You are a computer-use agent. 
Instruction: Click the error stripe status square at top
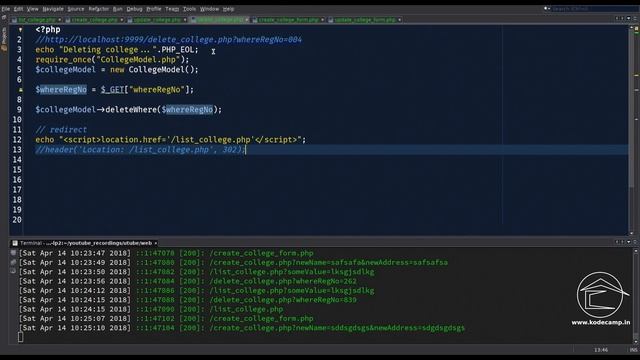pos(636,28)
